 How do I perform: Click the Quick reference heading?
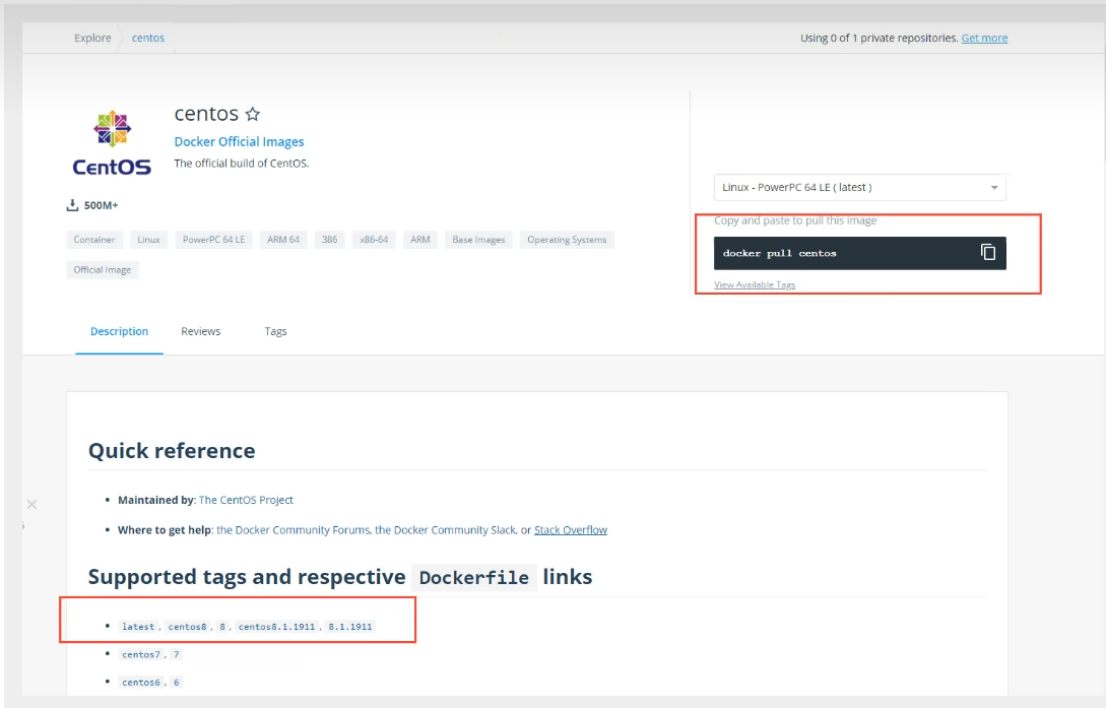[172, 451]
